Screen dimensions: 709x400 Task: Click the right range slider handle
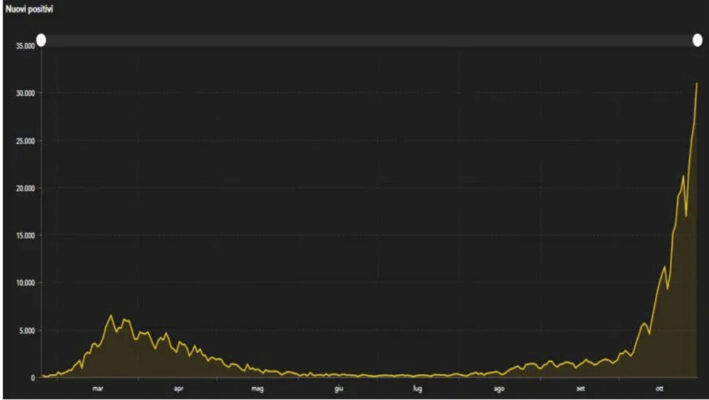pyautogui.click(x=698, y=40)
